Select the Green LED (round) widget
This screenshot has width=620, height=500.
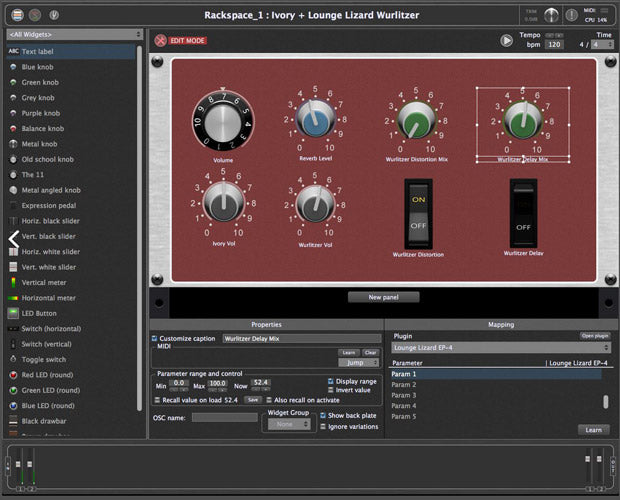click(71, 391)
